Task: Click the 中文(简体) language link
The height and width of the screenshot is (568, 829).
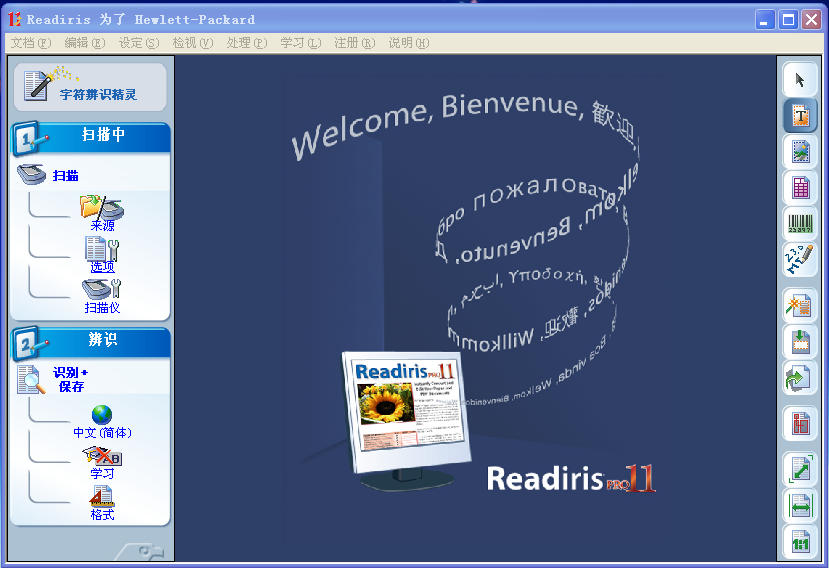Action: [x=102, y=433]
